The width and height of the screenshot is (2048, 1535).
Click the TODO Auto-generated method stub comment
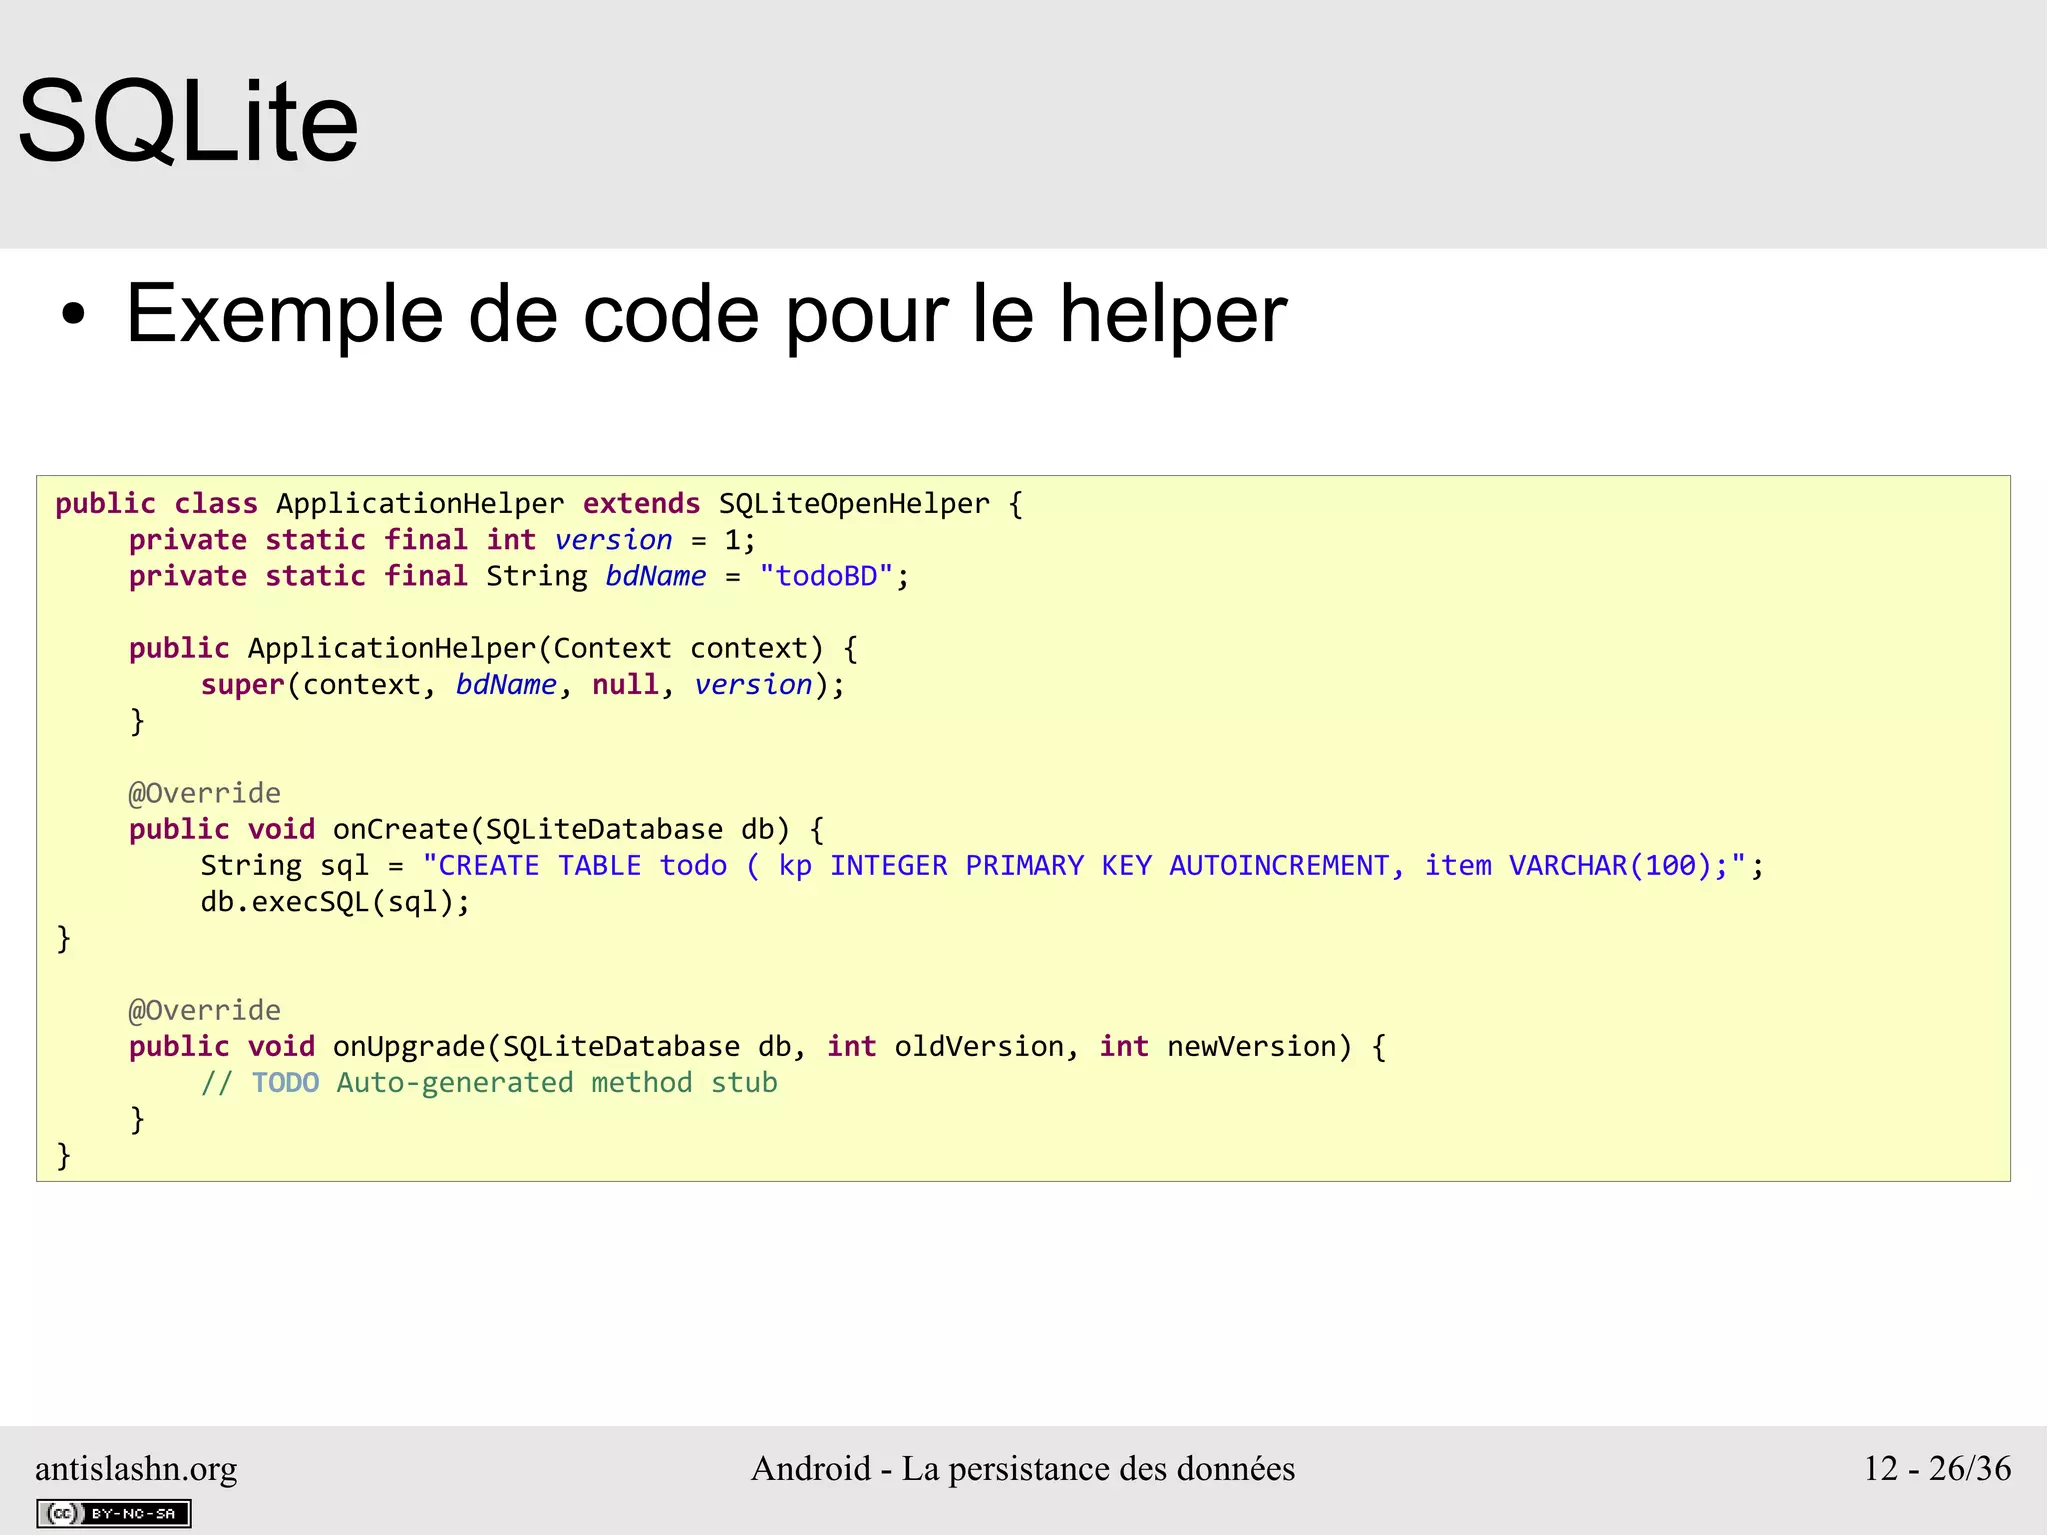489,1083
